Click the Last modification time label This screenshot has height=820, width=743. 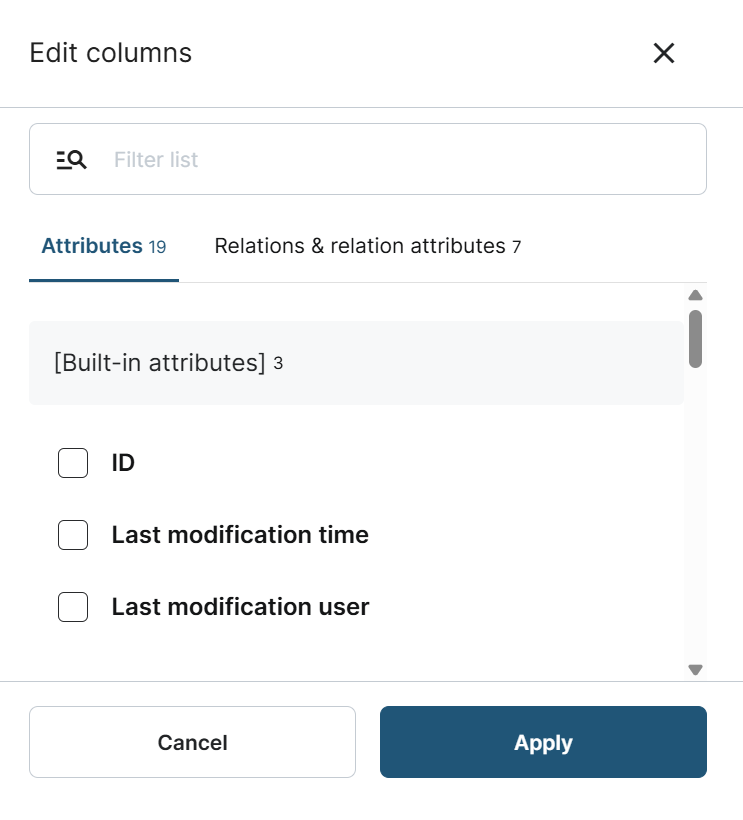pyautogui.click(x=240, y=535)
